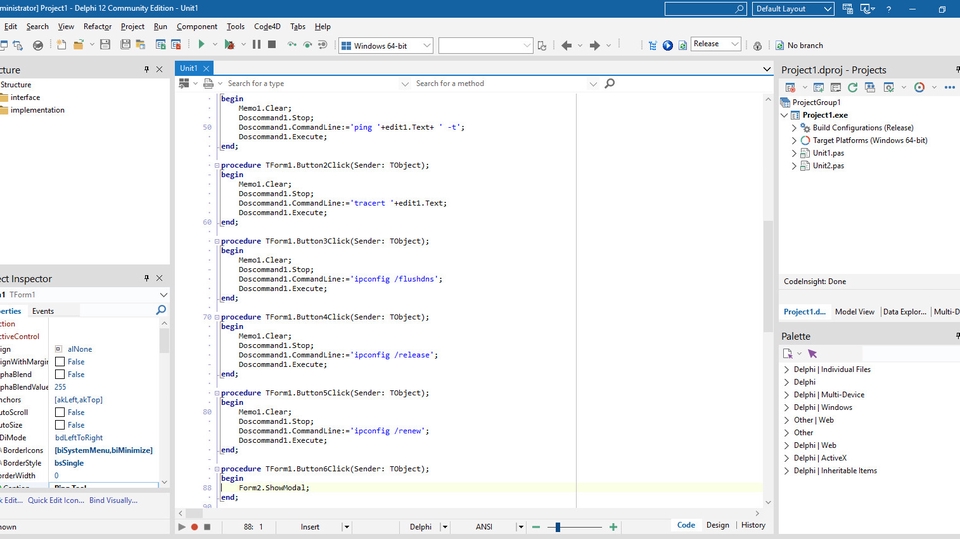Open the ANSI encoding dropdown in status bar
Image resolution: width=960 pixels, height=539 pixels.
coord(520,527)
